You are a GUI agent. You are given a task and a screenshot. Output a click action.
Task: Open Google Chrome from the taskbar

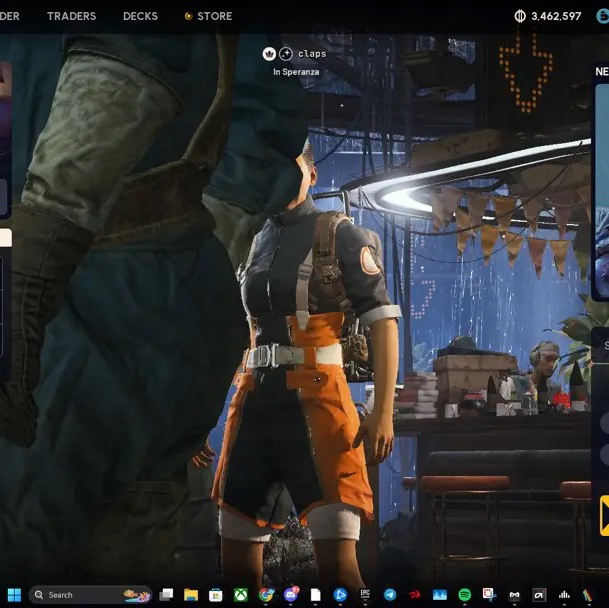266,594
